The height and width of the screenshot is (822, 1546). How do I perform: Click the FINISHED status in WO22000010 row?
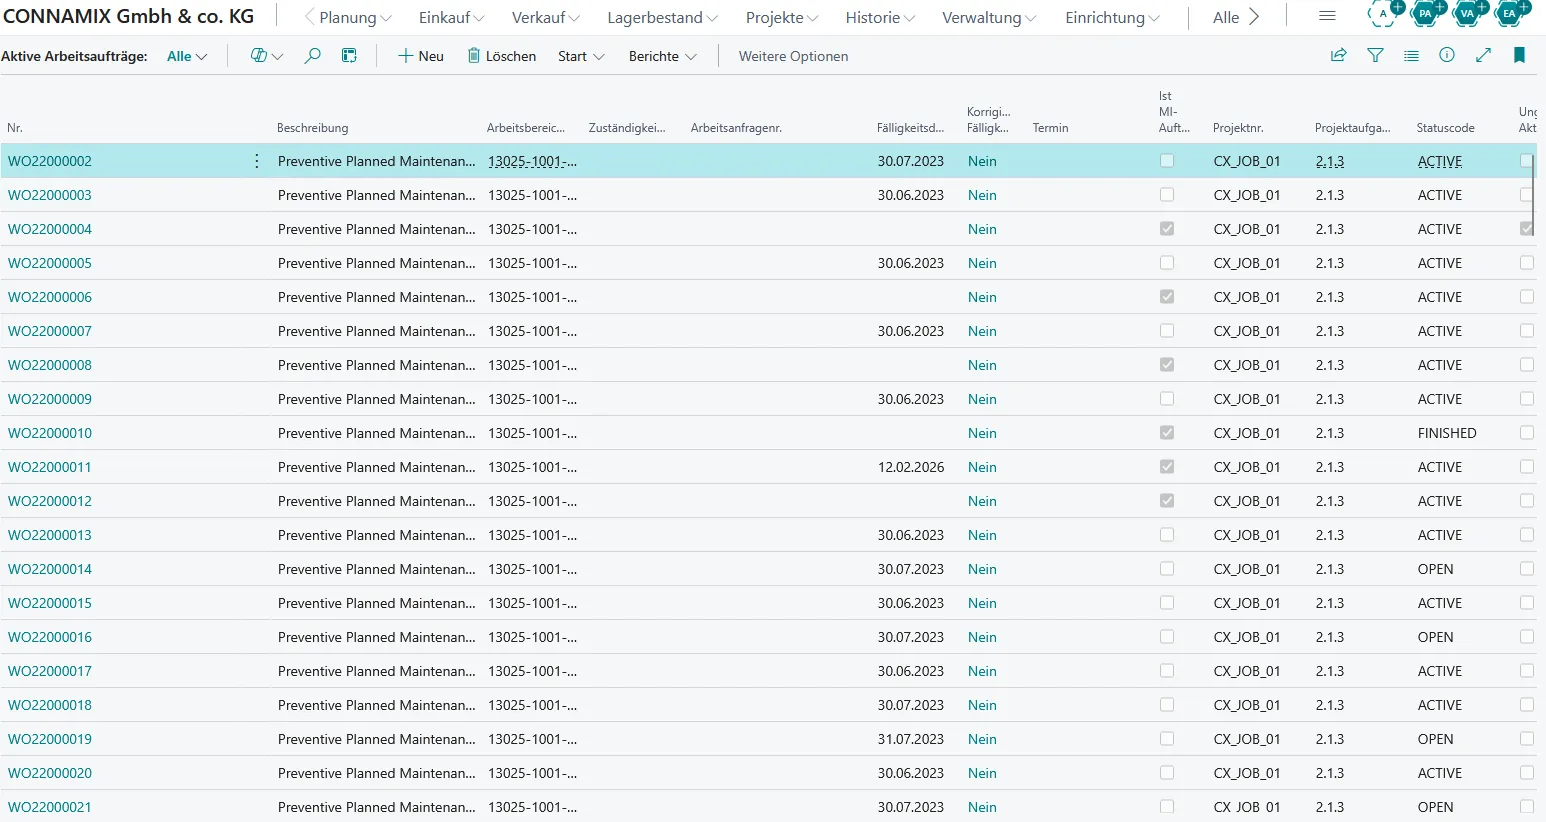coord(1447,433)
